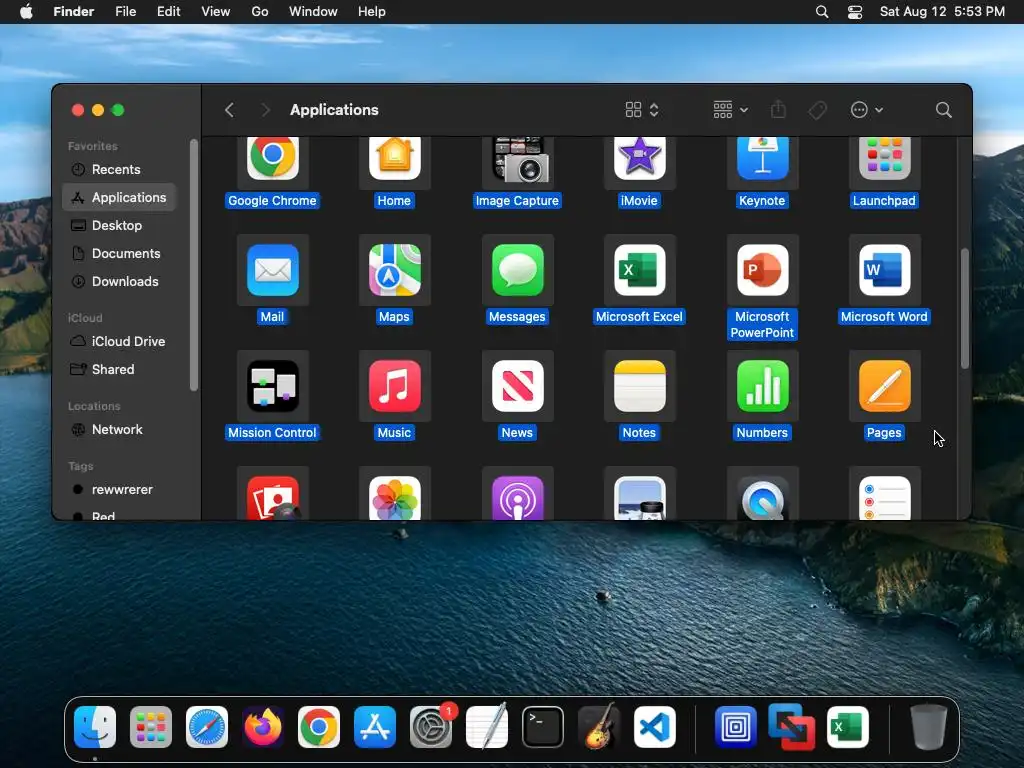Select the QuickTime Player app icon
1024x768 pixels.
tap(762, 498)
